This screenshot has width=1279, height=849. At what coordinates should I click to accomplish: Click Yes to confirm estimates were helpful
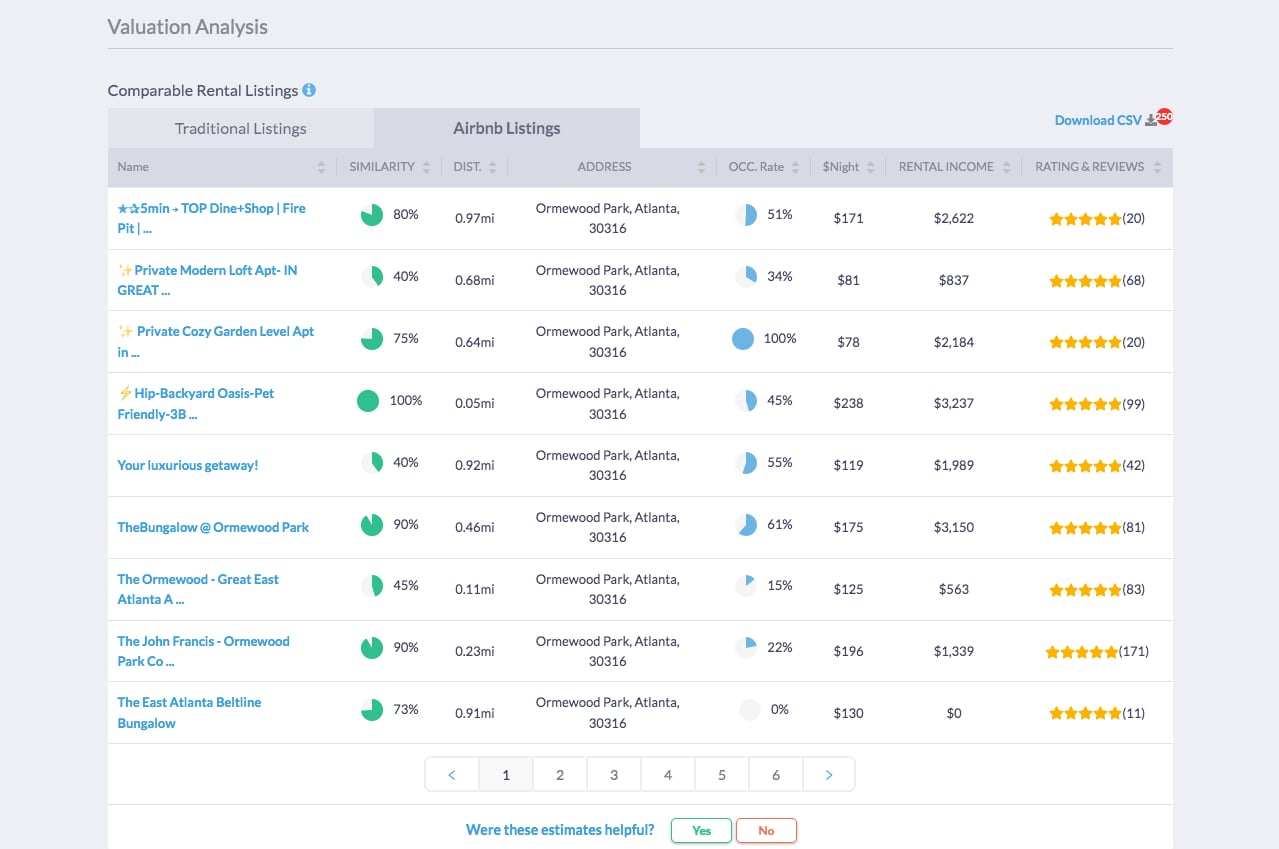tap(700, 830)
